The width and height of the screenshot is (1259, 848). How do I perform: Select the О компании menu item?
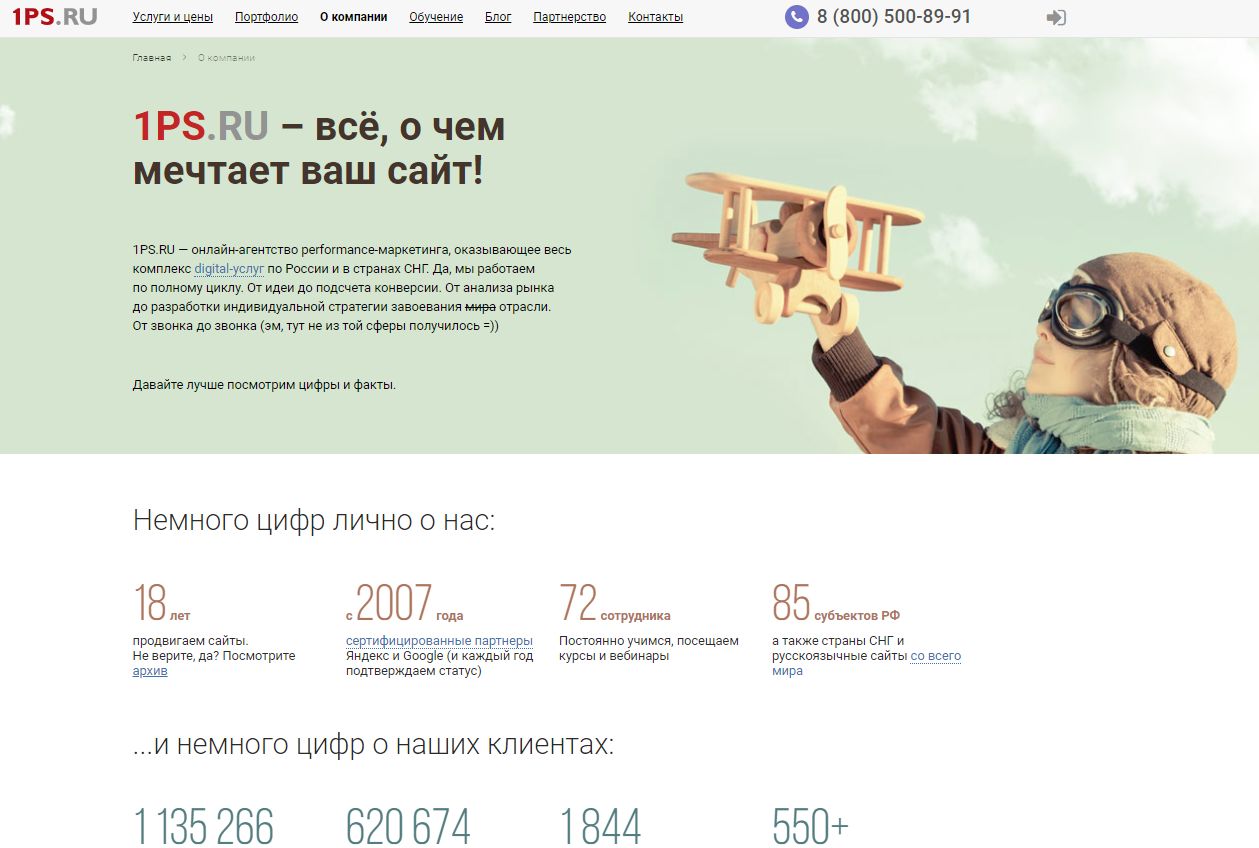(x=353, y=17)
